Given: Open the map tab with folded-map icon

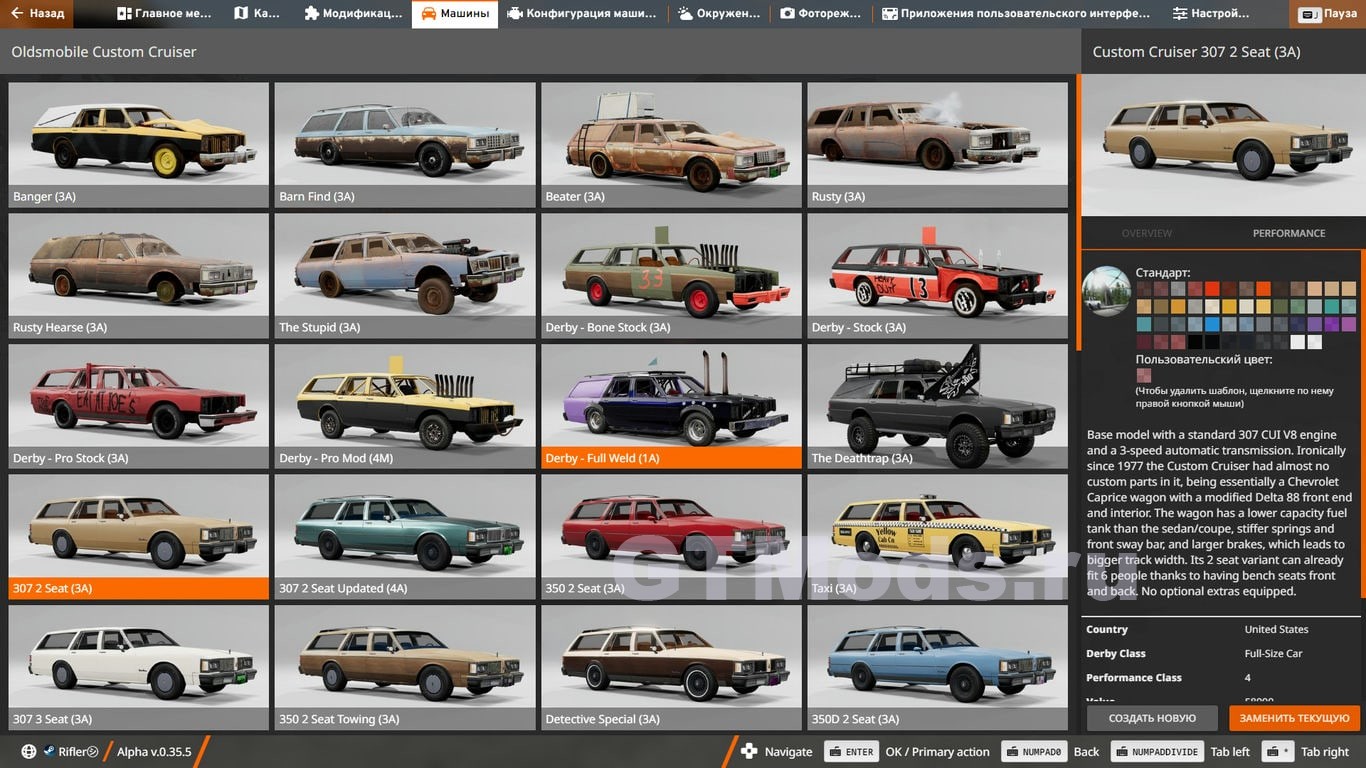Looking at the screenshot, I should [x=257, y=14].
